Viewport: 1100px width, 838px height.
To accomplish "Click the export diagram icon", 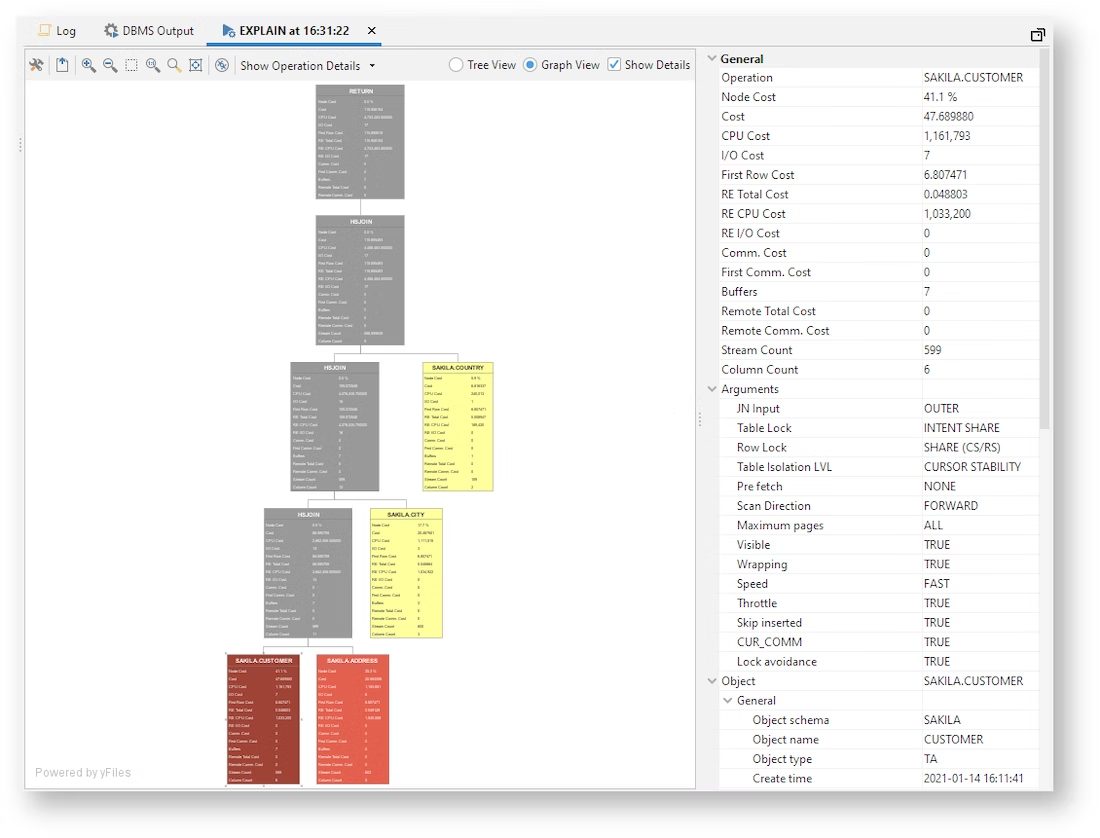I will (63, 64).
